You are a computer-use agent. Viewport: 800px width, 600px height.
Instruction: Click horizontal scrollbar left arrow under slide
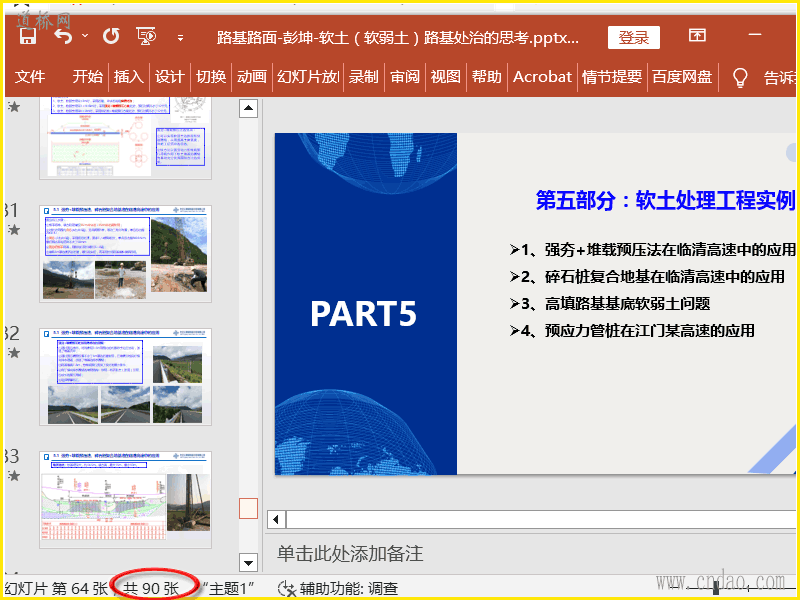pos(276,519)
